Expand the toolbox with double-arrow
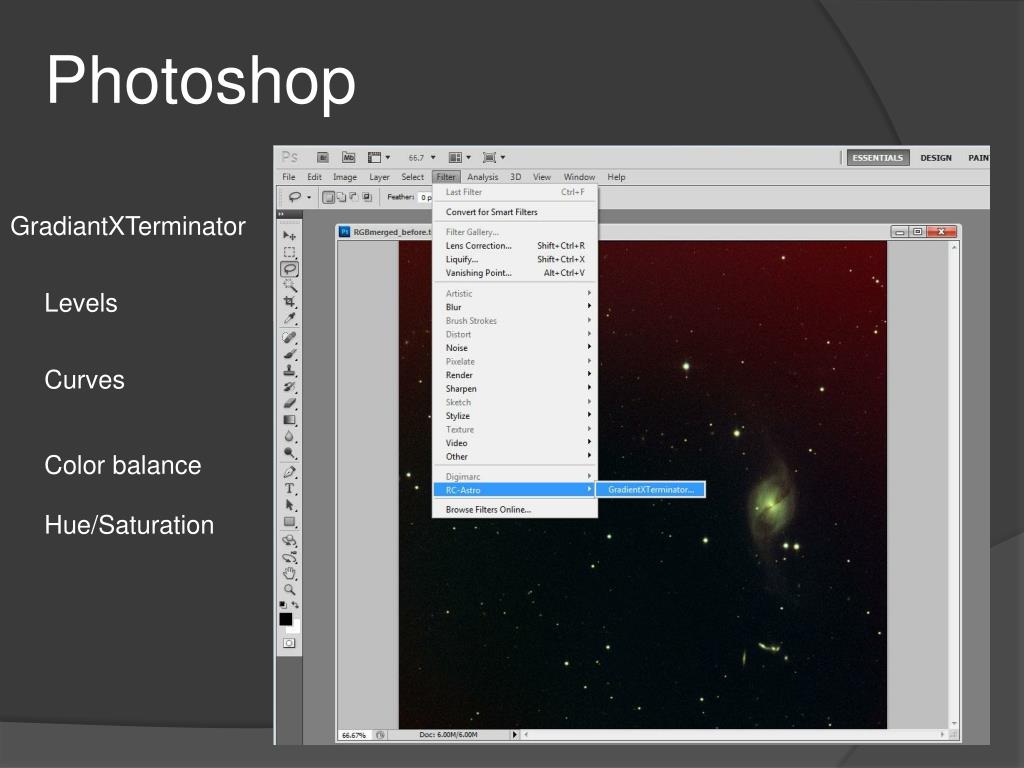Viewport: 1024px width, 768px height. (281, 214)
